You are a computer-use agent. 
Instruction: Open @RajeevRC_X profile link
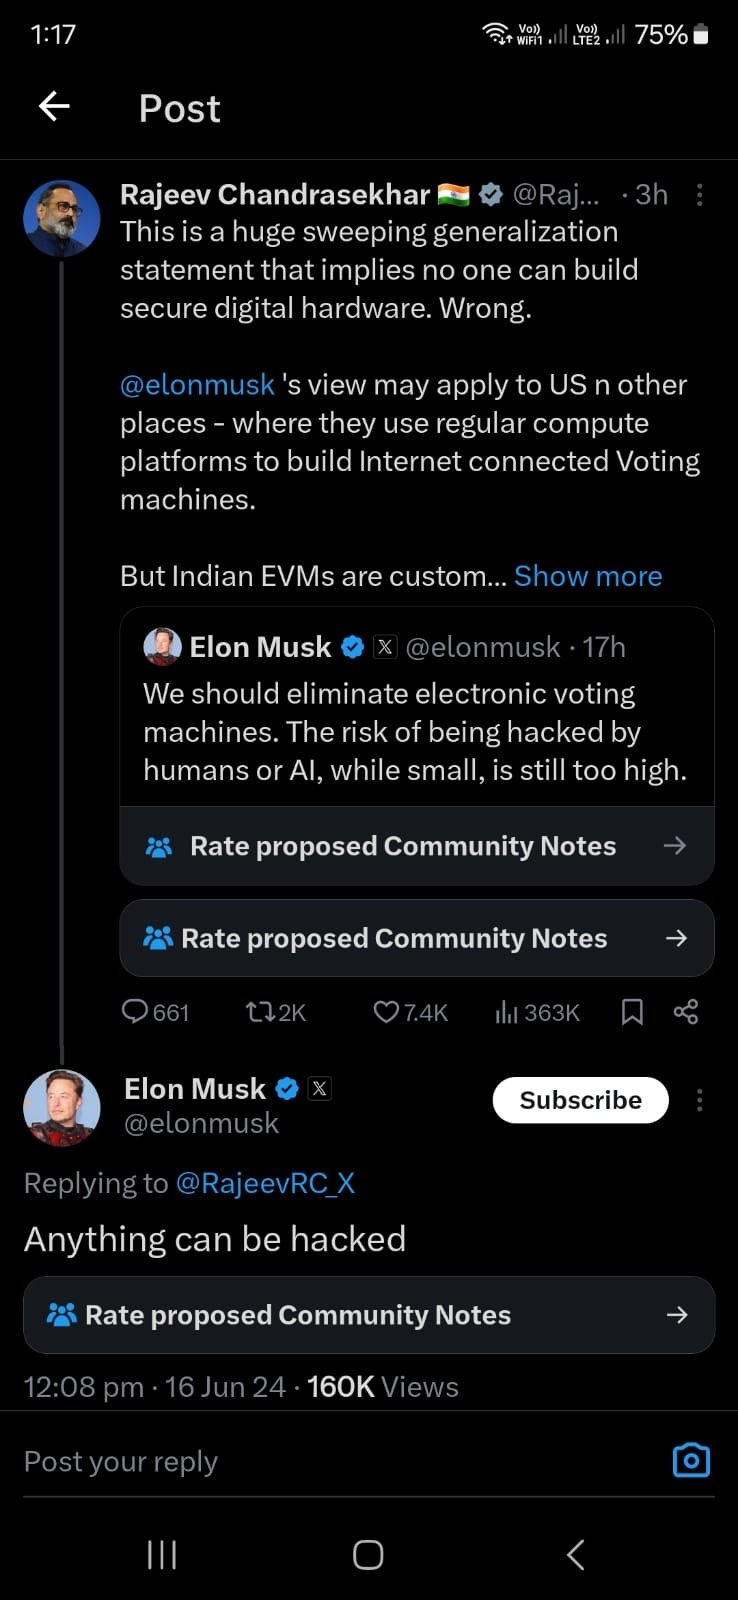click(x=265, y=1183)
